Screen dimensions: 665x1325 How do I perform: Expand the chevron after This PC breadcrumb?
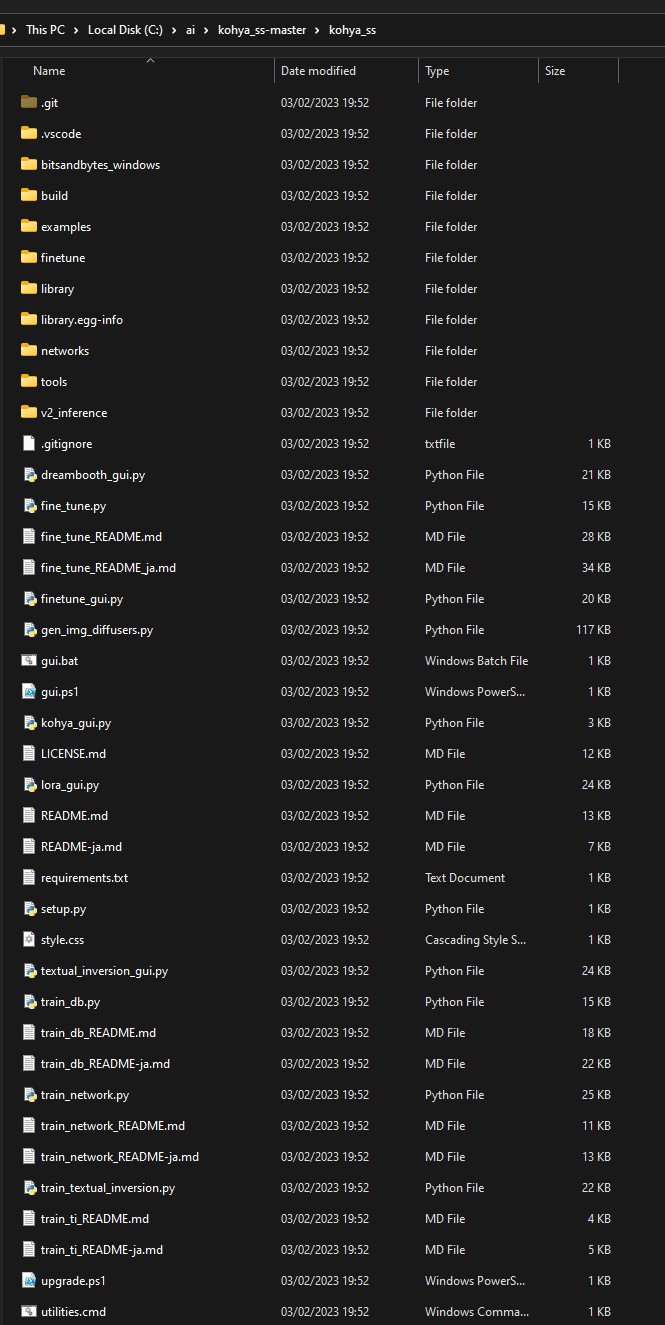click(x=77, y=30)
